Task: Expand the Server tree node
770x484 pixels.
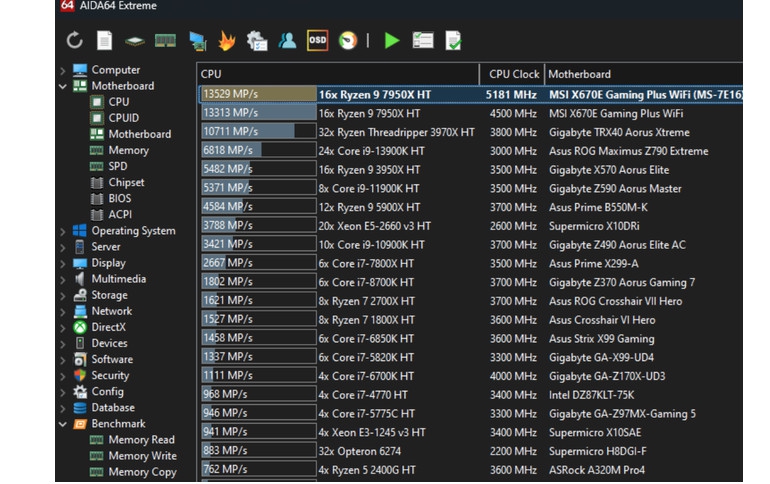Action: coord(63,247)
